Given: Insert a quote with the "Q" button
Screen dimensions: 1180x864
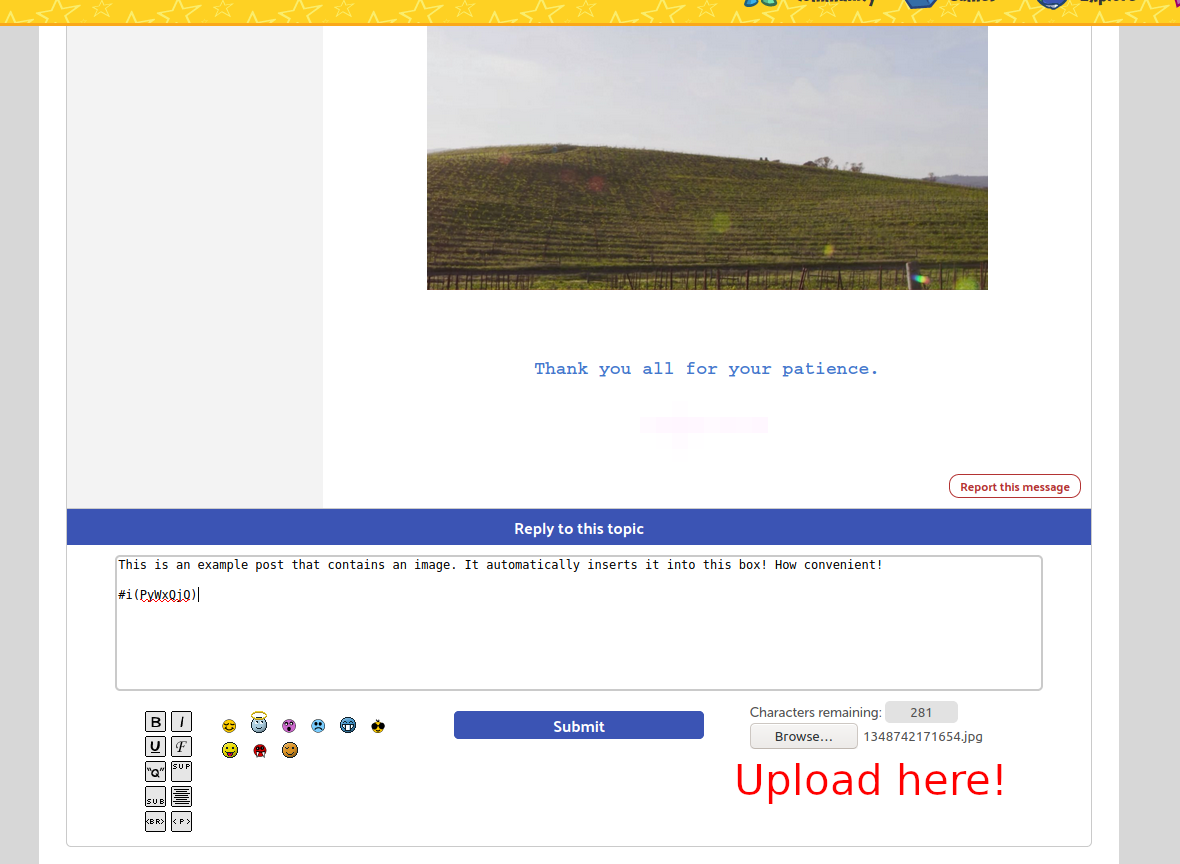Looking at the screenshot, I should (x=155, y=771).
